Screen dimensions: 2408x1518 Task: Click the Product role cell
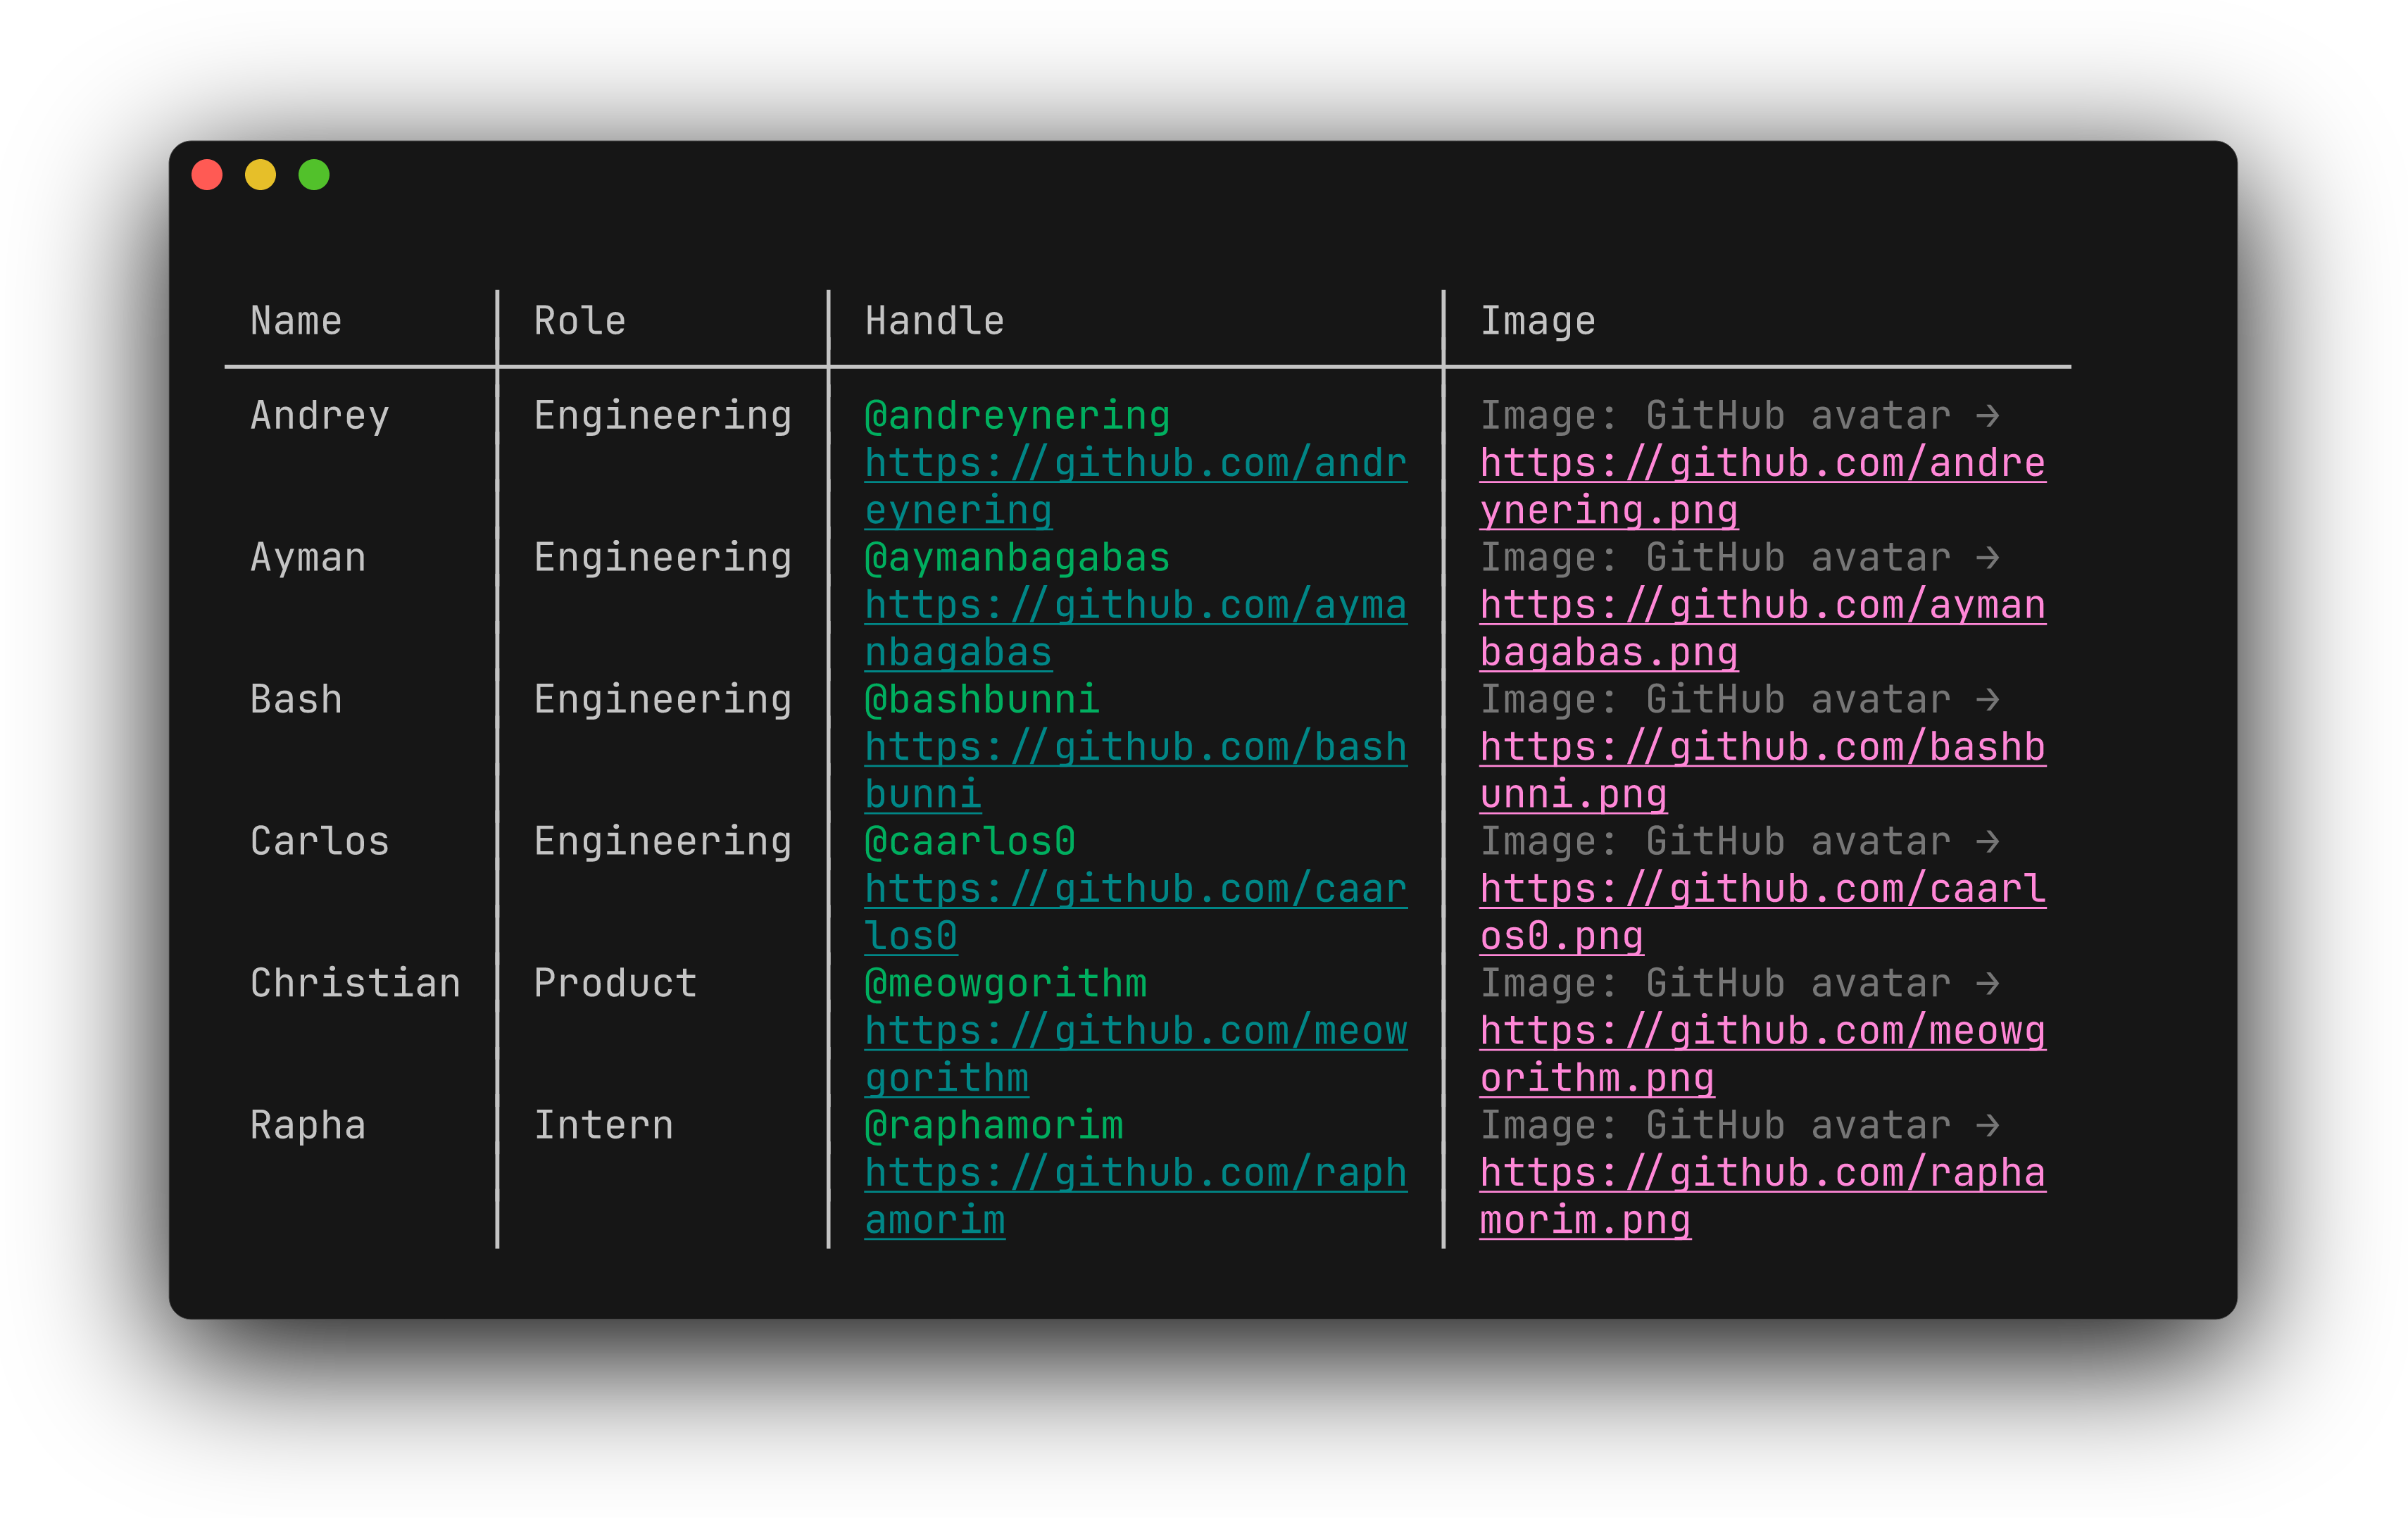pos(615,983)
